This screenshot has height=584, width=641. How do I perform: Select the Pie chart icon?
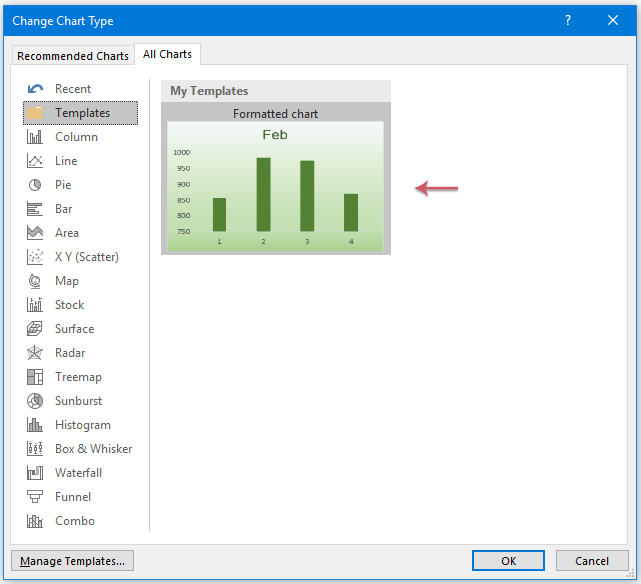tap(35, 185)
